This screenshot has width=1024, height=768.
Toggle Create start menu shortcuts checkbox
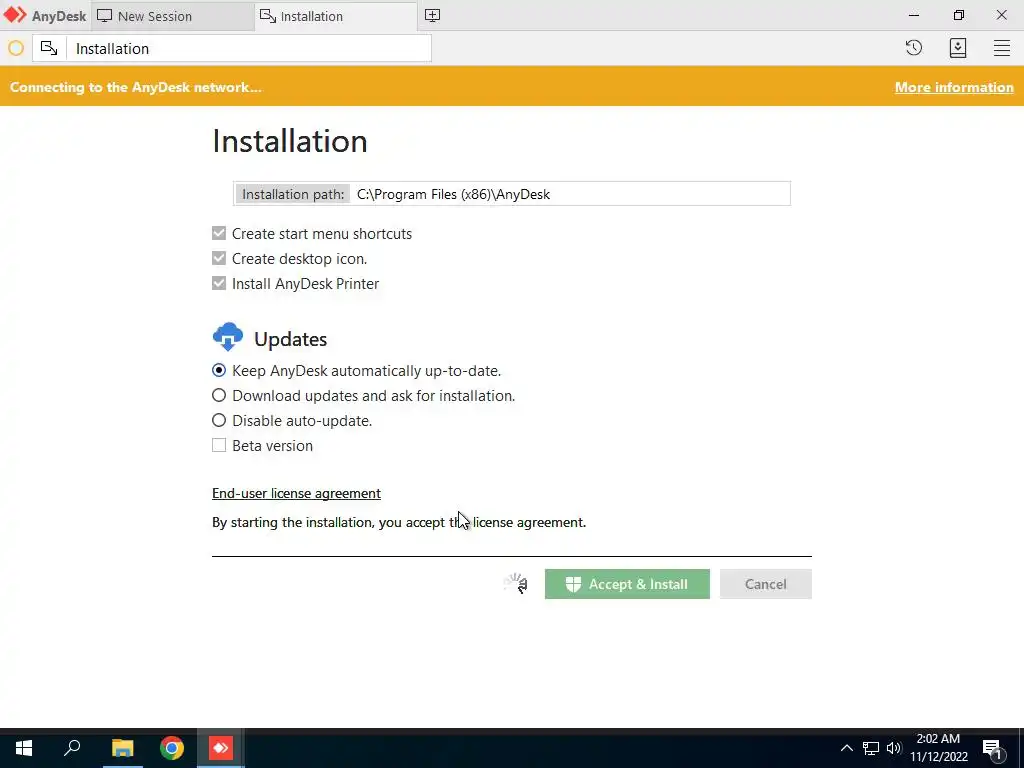tap(219, 233)
